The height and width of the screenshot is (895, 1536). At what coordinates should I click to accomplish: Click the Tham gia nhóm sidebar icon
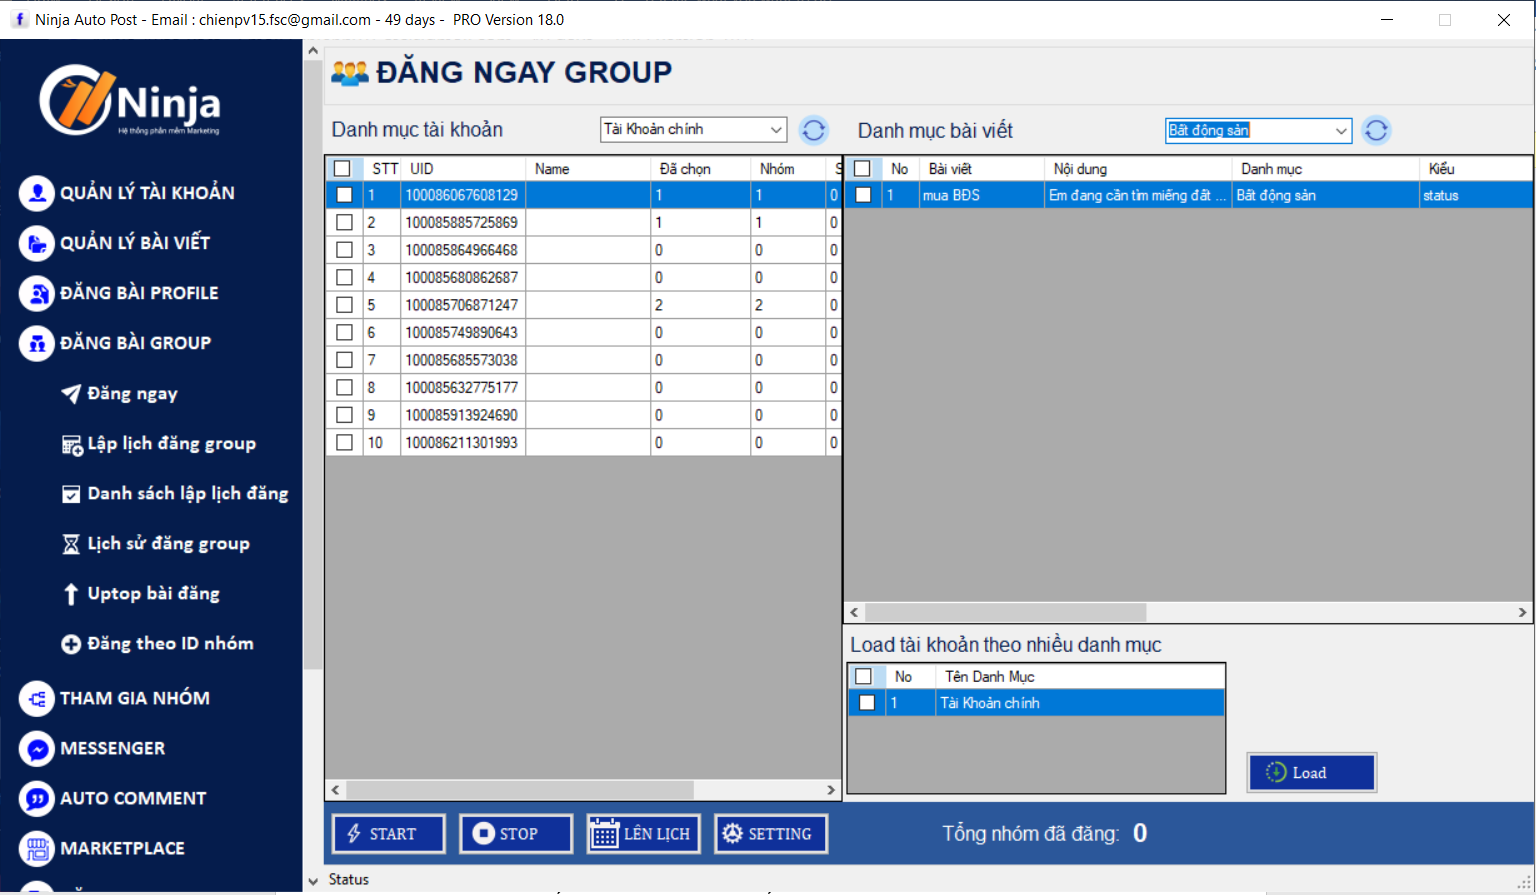point(37,698)
